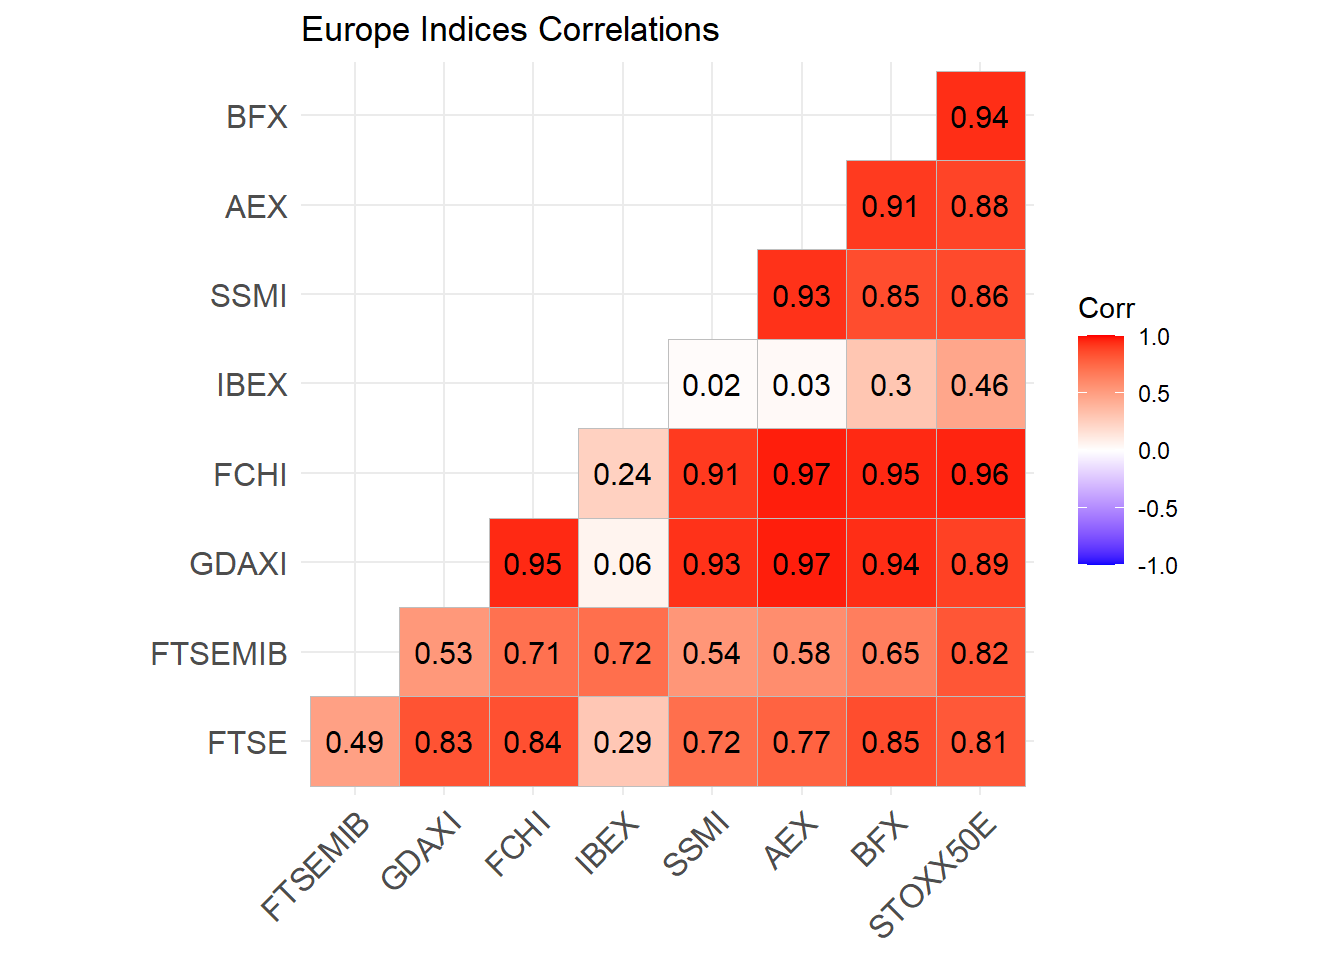Click the Corr legend color gradient bar
This screenshot has width=1344, height=960.
pyautogui.click(x=1101, y=450)
